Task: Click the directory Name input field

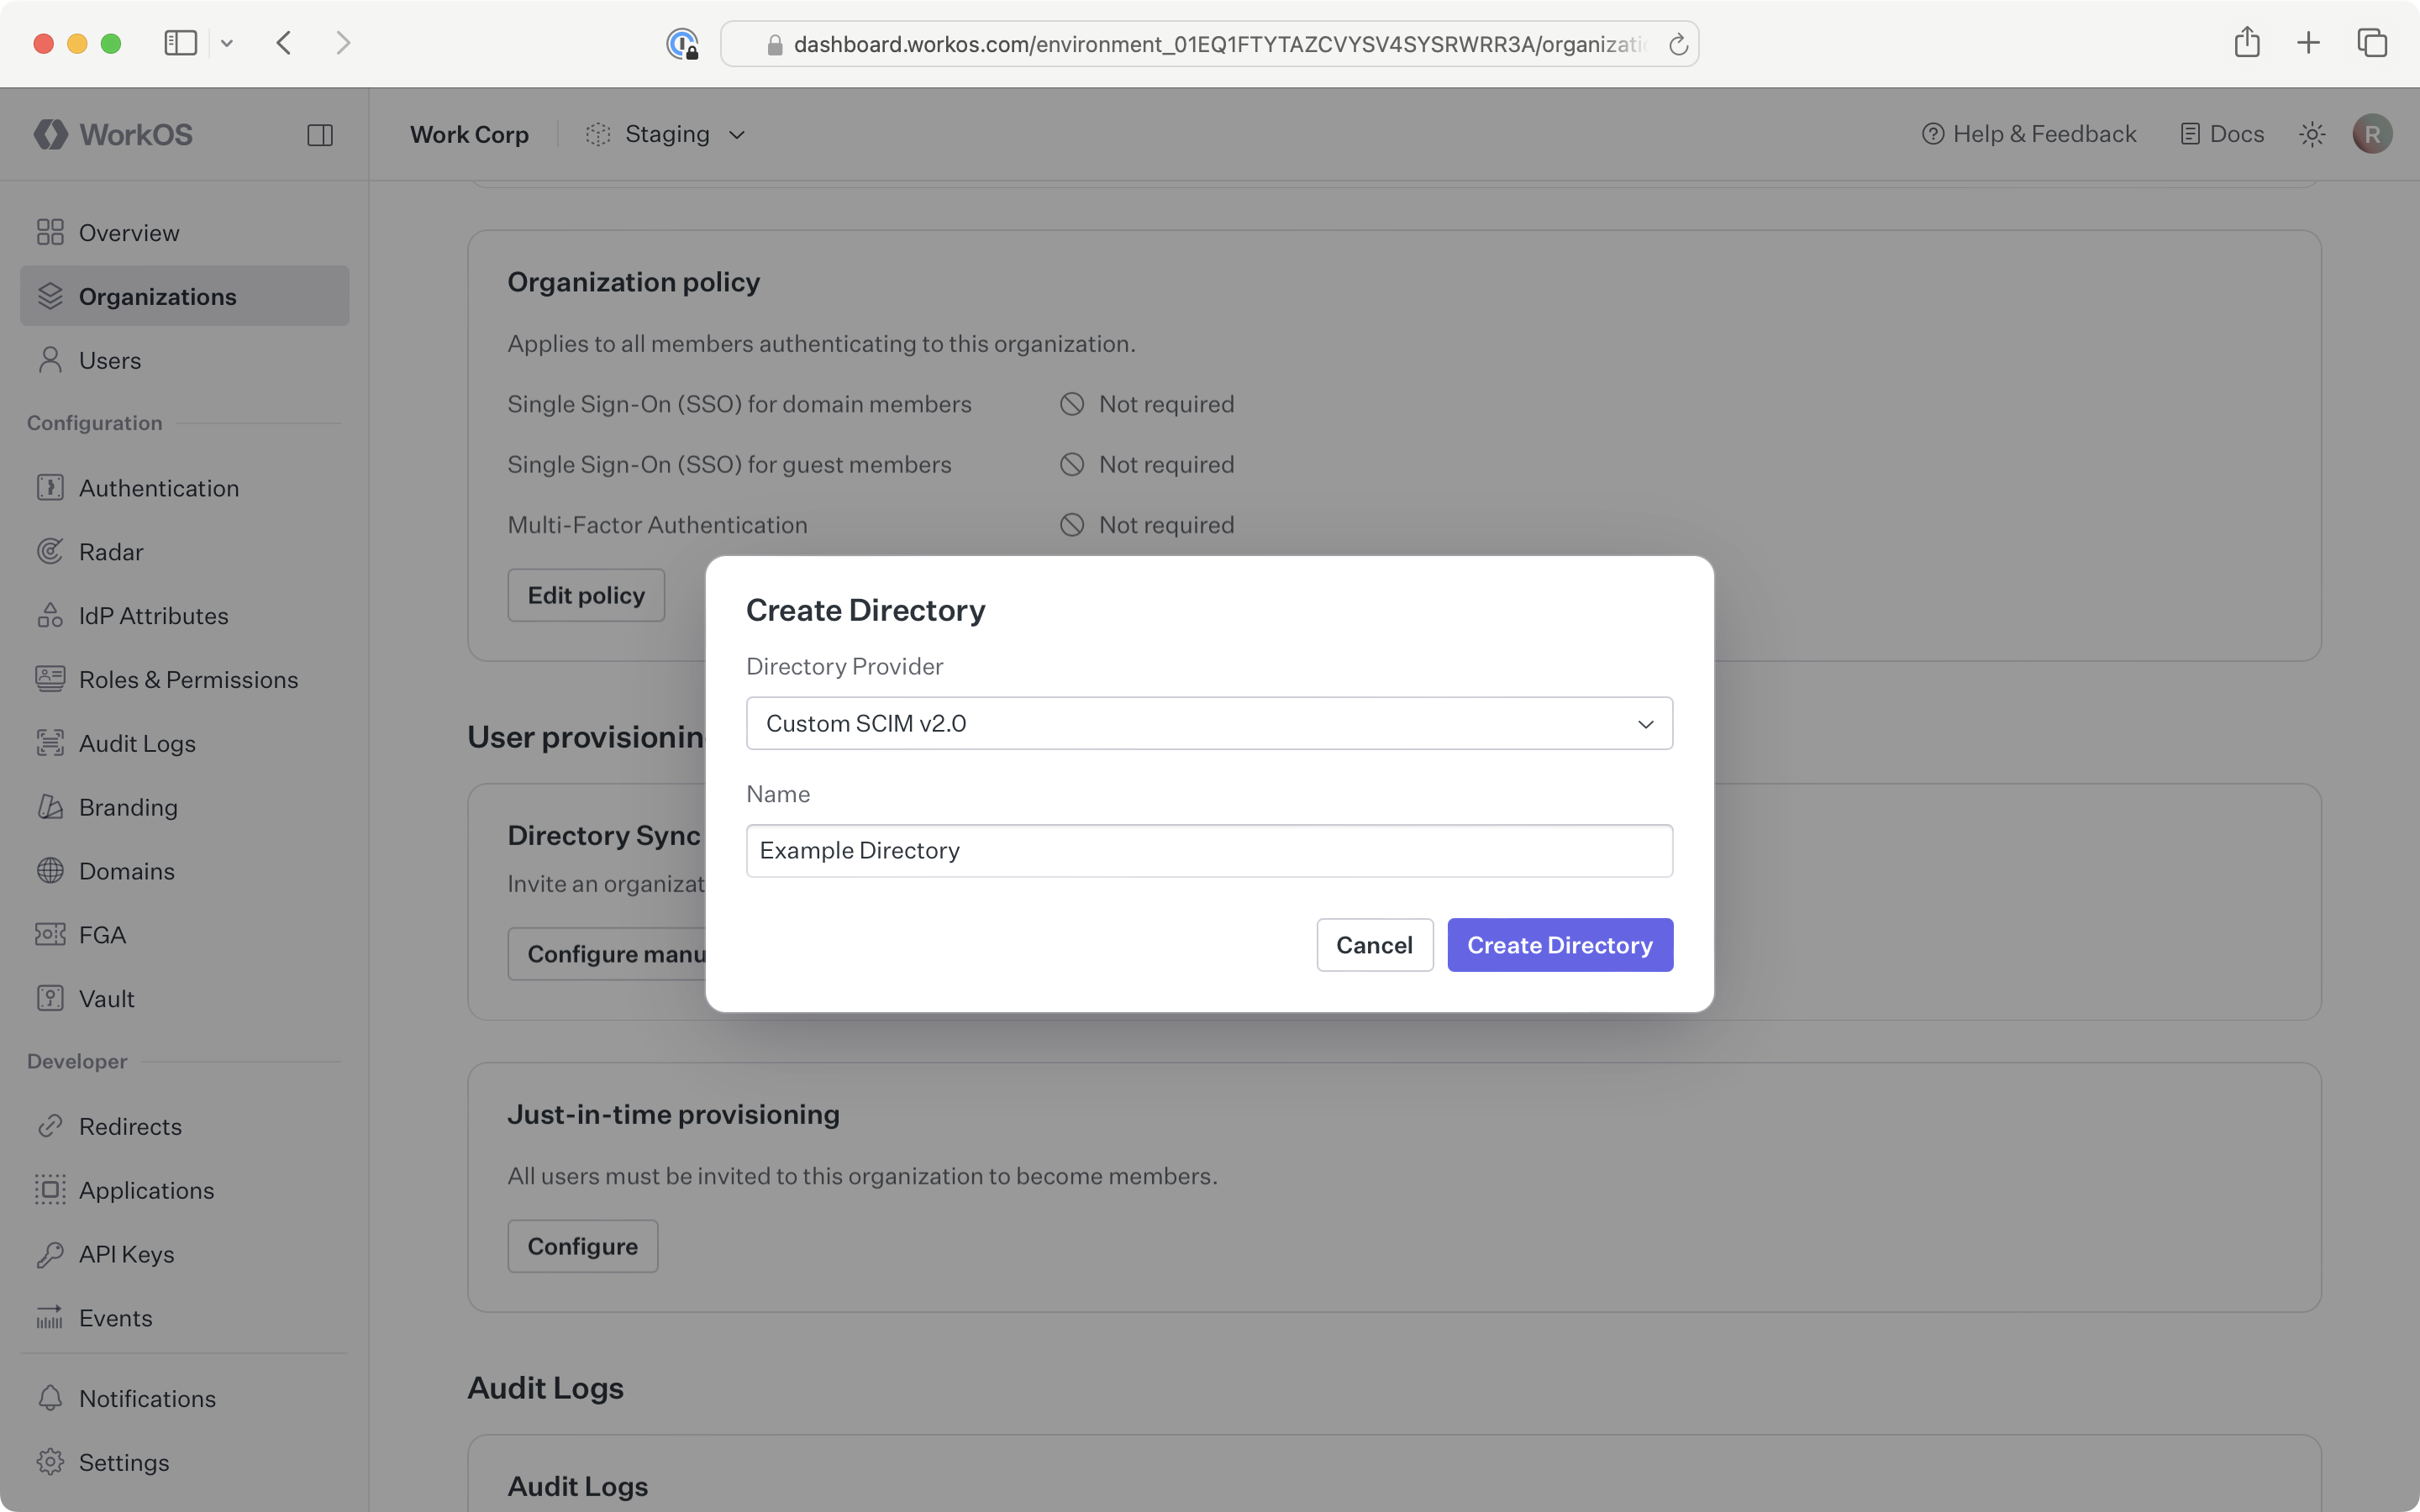Action: click(1208, 850)
